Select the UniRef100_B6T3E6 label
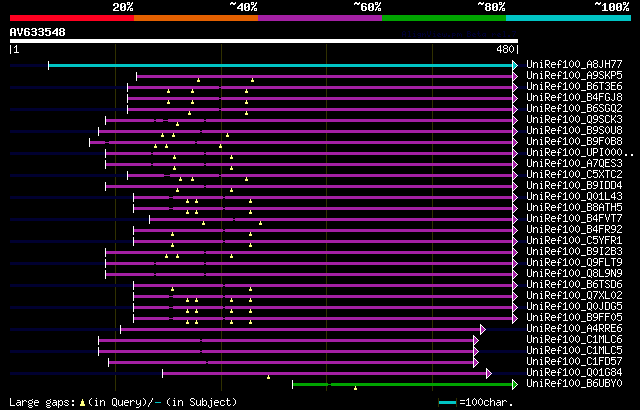The height and width of the screenshot is (410, 640). pos(574,86)
